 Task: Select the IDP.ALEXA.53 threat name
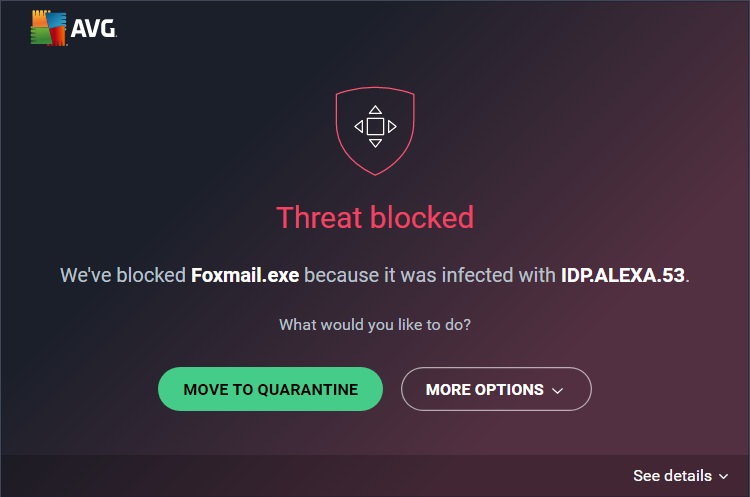tap(623, 275)
